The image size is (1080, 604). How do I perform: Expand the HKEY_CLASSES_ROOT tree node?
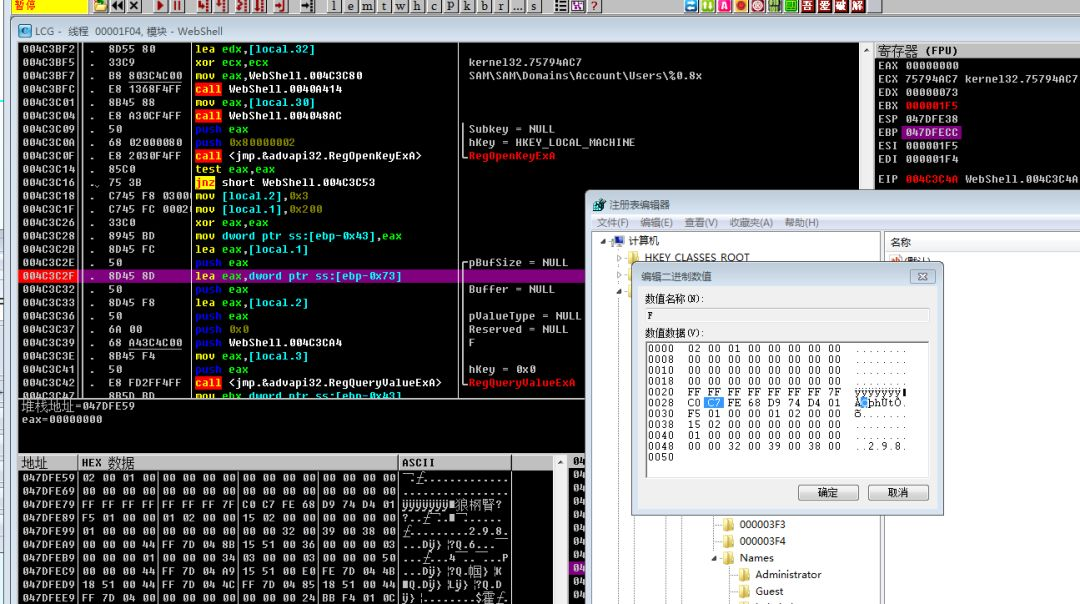(x=620, y=258)
